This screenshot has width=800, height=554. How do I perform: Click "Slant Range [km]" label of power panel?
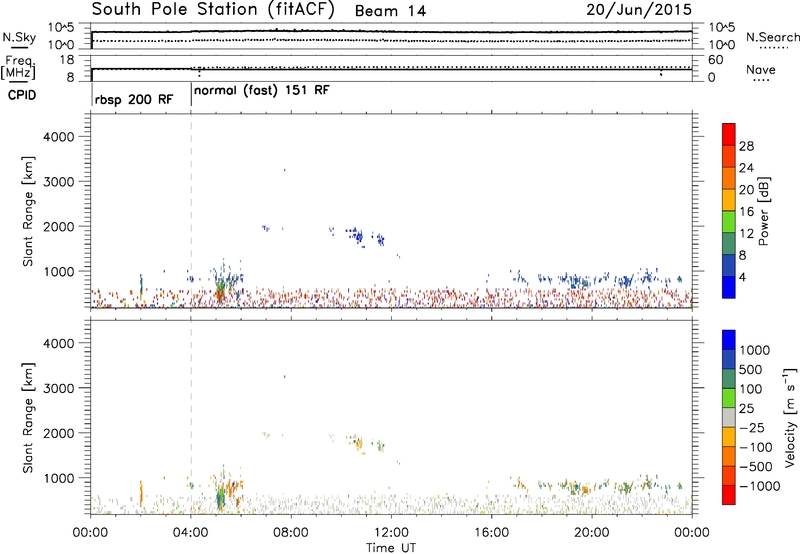pos(28,211)
